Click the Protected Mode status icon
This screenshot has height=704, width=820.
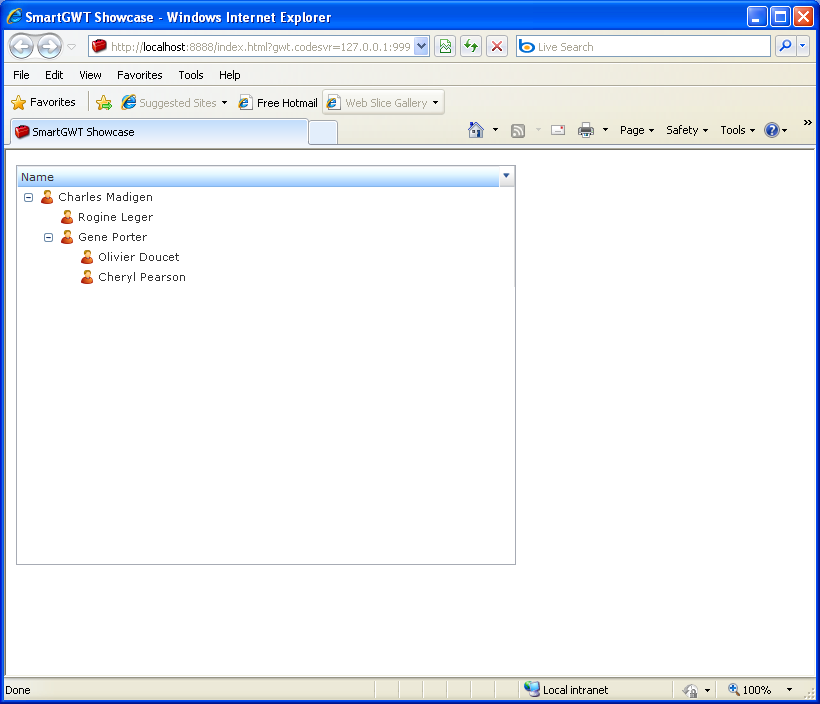coord(690,690)
